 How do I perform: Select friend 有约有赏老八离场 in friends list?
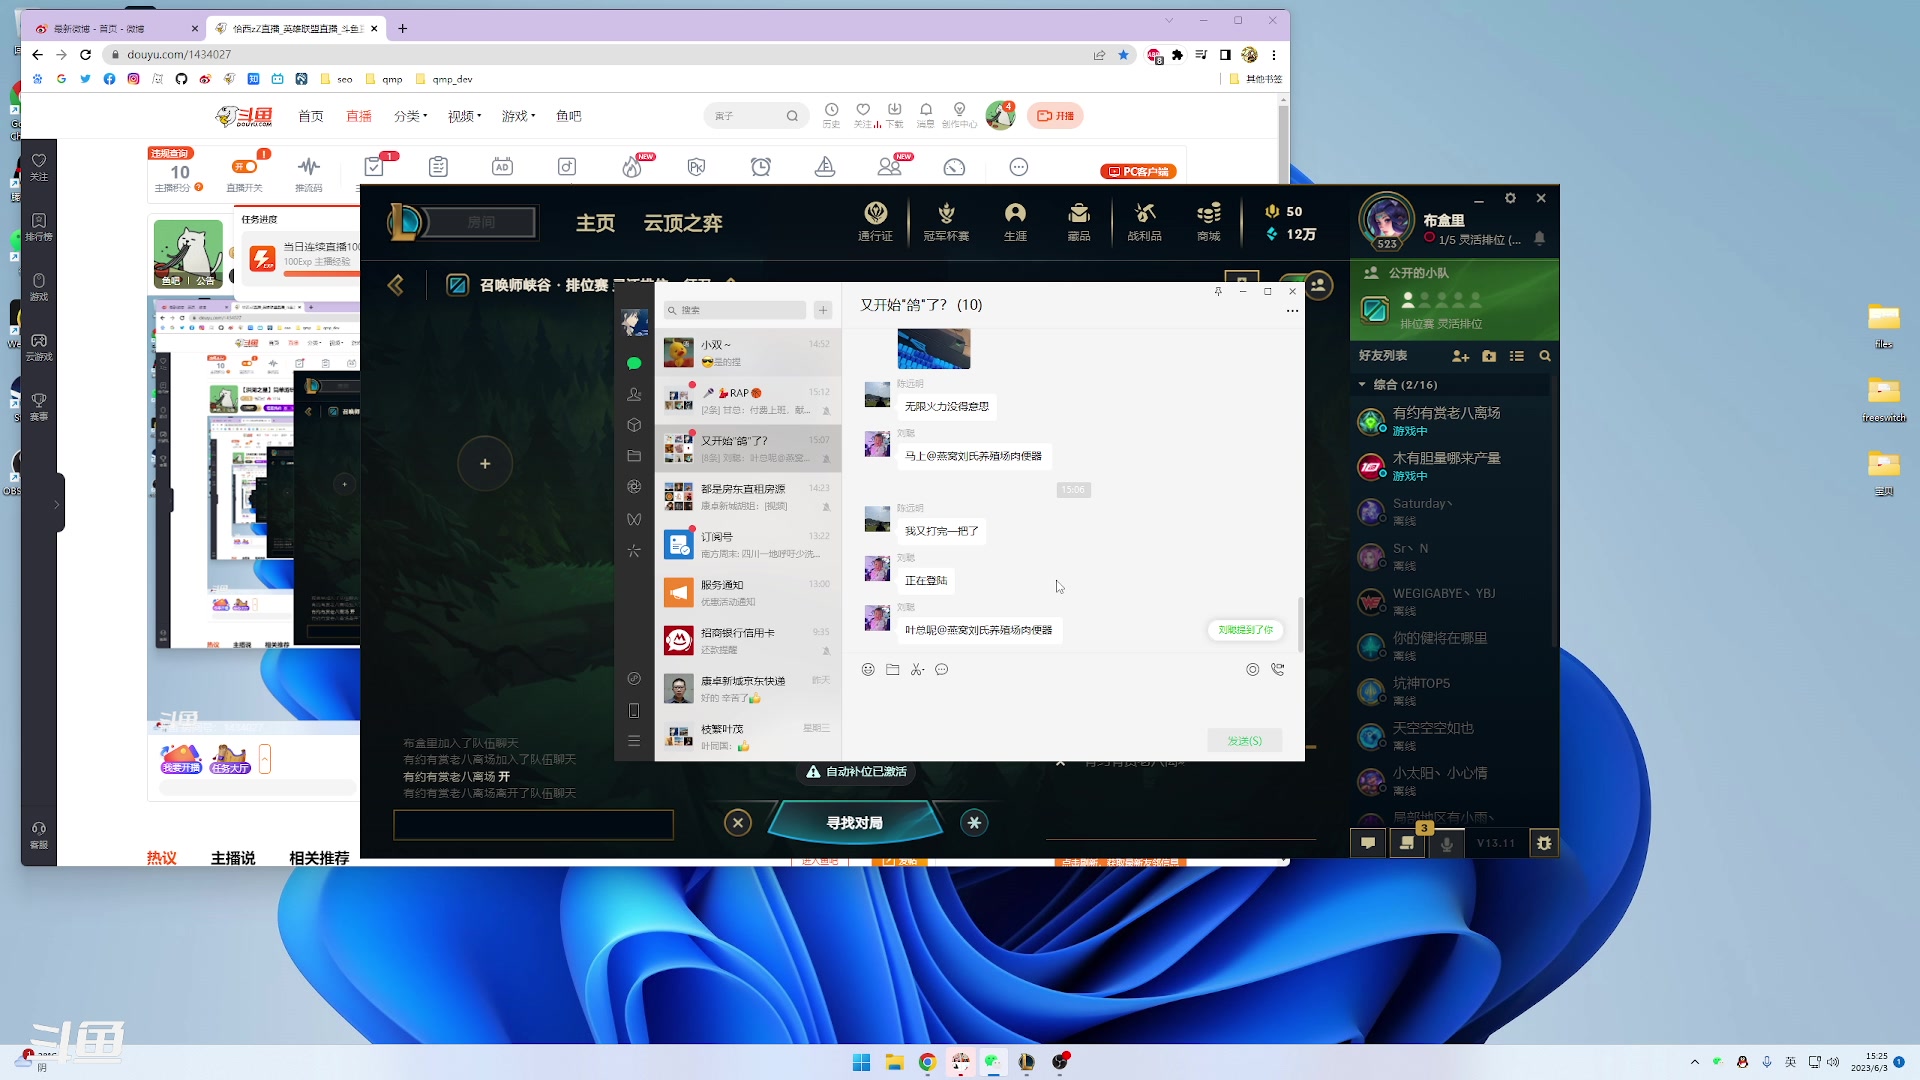click(x=1452, y=421)
